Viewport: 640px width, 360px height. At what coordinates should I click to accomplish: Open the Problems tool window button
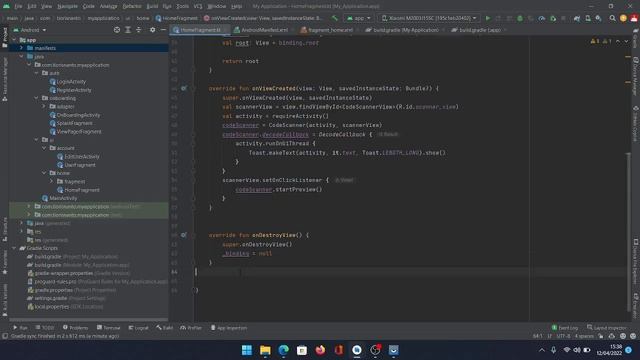click(x=76, y=328)
